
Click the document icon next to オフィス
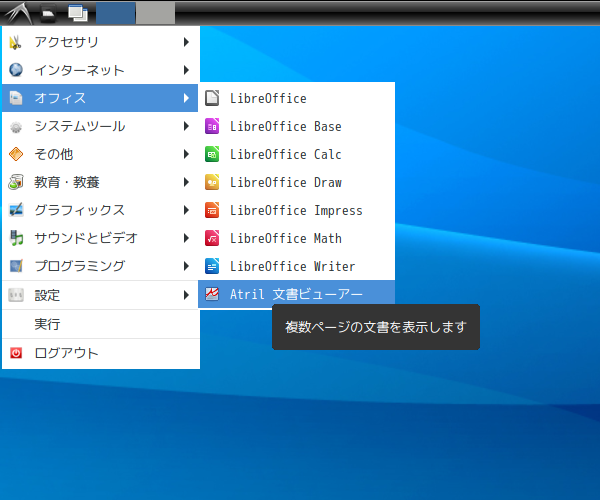[x=16, y=98]
